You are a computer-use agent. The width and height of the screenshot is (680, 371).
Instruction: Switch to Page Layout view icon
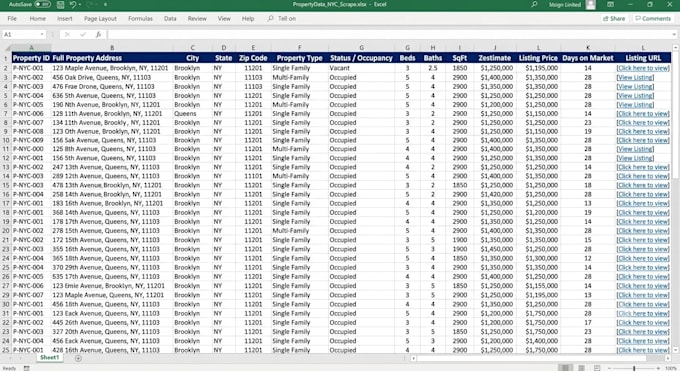581,368
